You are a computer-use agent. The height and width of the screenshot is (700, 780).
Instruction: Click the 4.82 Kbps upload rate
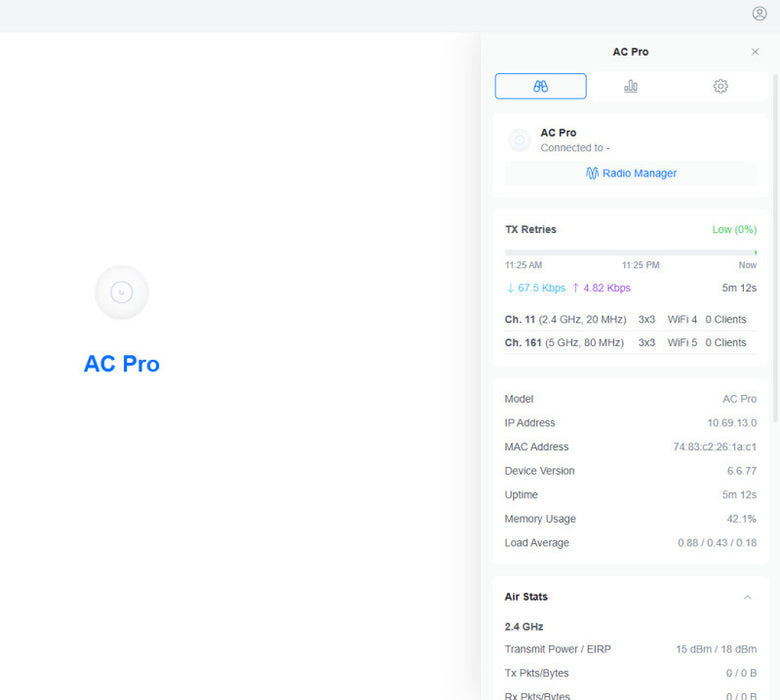(601, 288)
